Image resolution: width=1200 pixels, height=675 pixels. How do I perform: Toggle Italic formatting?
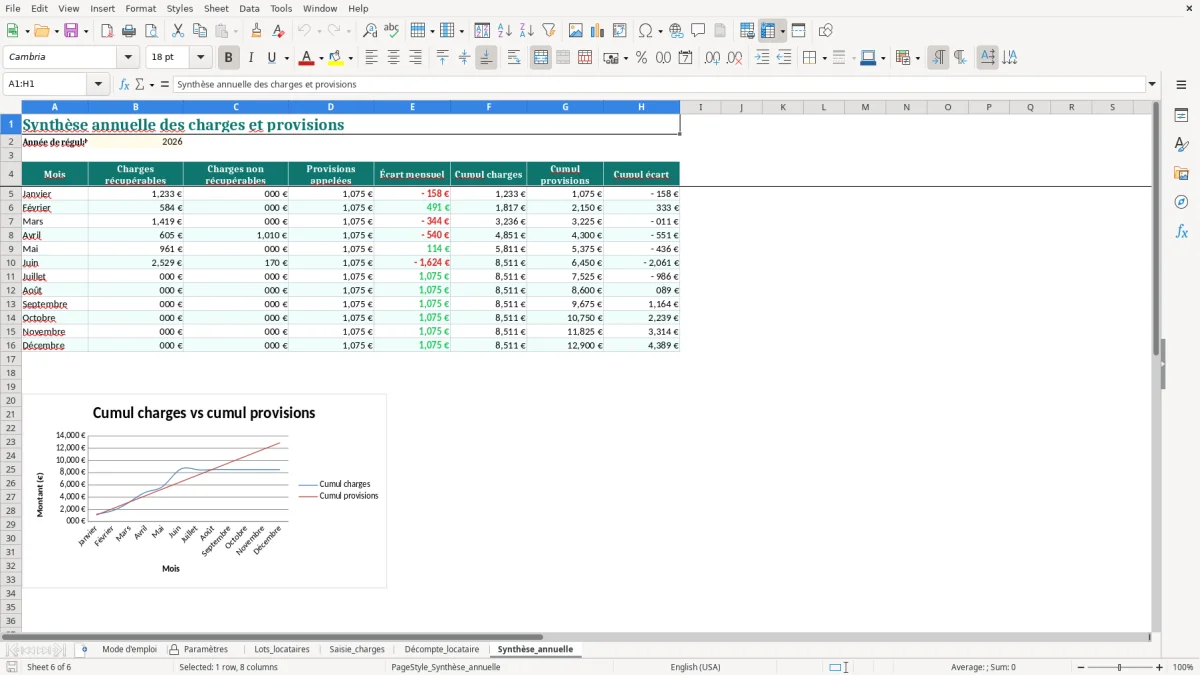click(250, 58)
